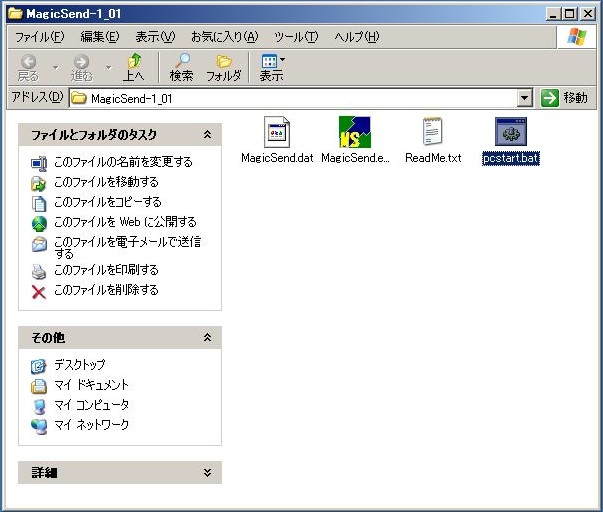Click the Windows flag logo
This screenshot has width=603, height=512.
click(x=577, y=37)
